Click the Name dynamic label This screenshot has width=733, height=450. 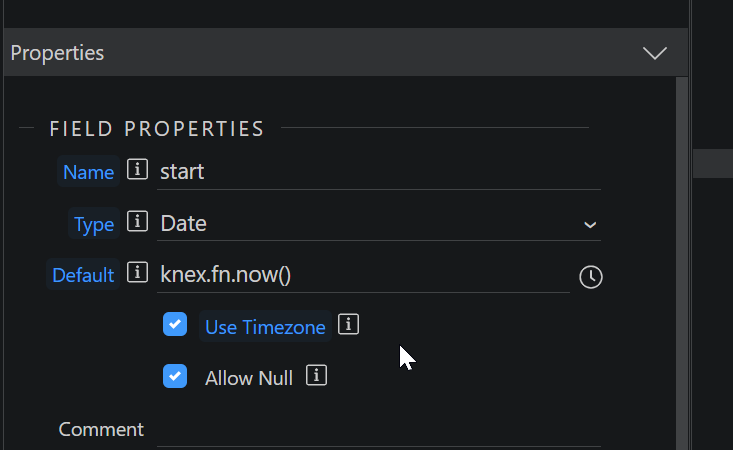[x=88, y=171]
